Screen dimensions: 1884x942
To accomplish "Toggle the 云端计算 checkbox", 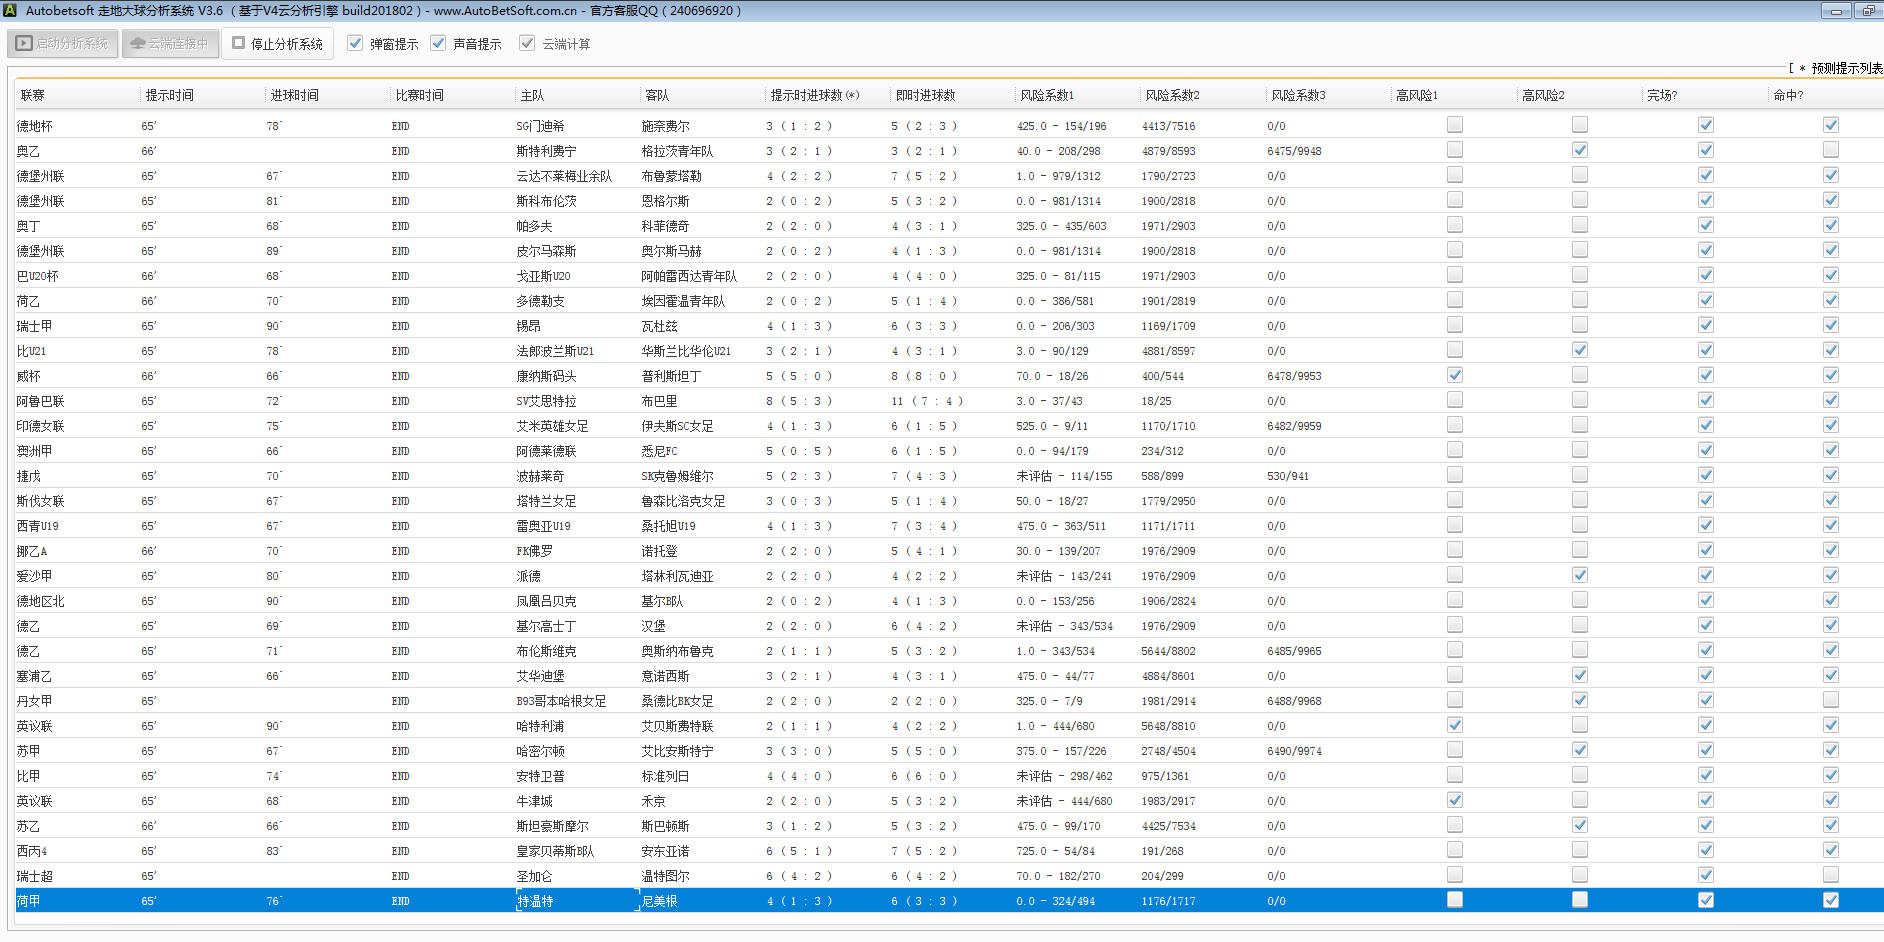I will [x=527, y=44].
